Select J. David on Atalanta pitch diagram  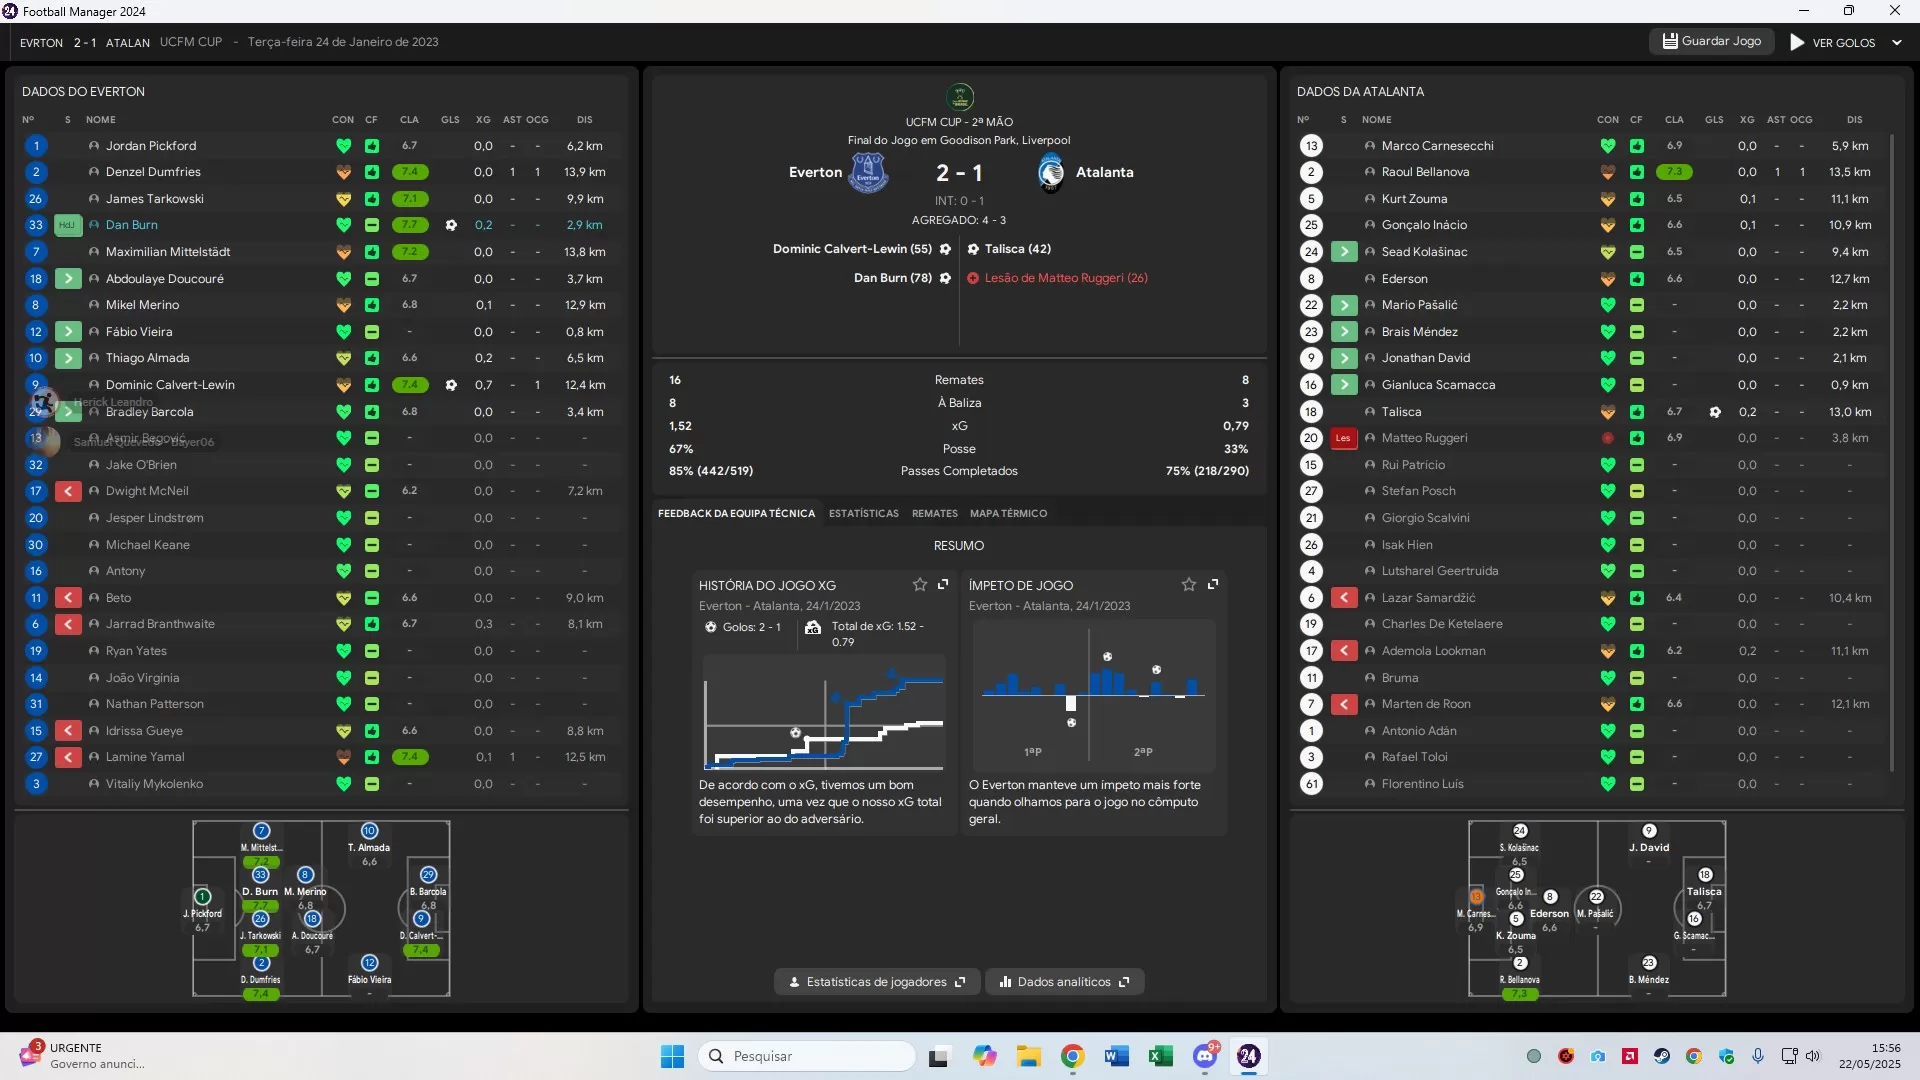click(x=1649, y=839)
